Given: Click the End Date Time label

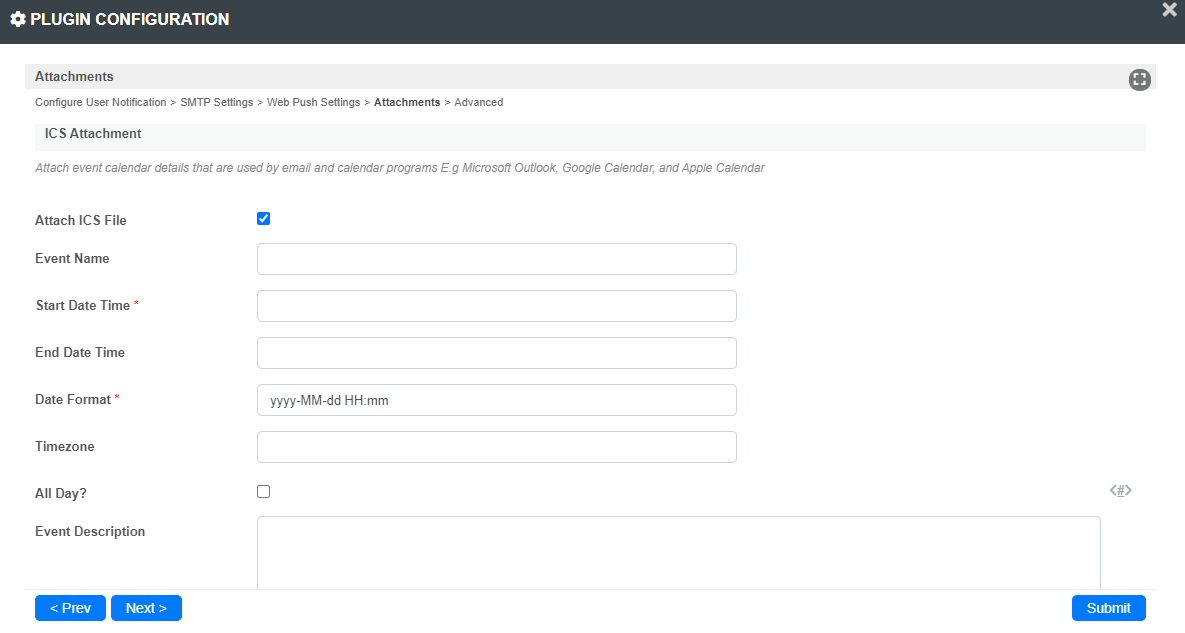Looking at the screenshot, I should point(79,352).
